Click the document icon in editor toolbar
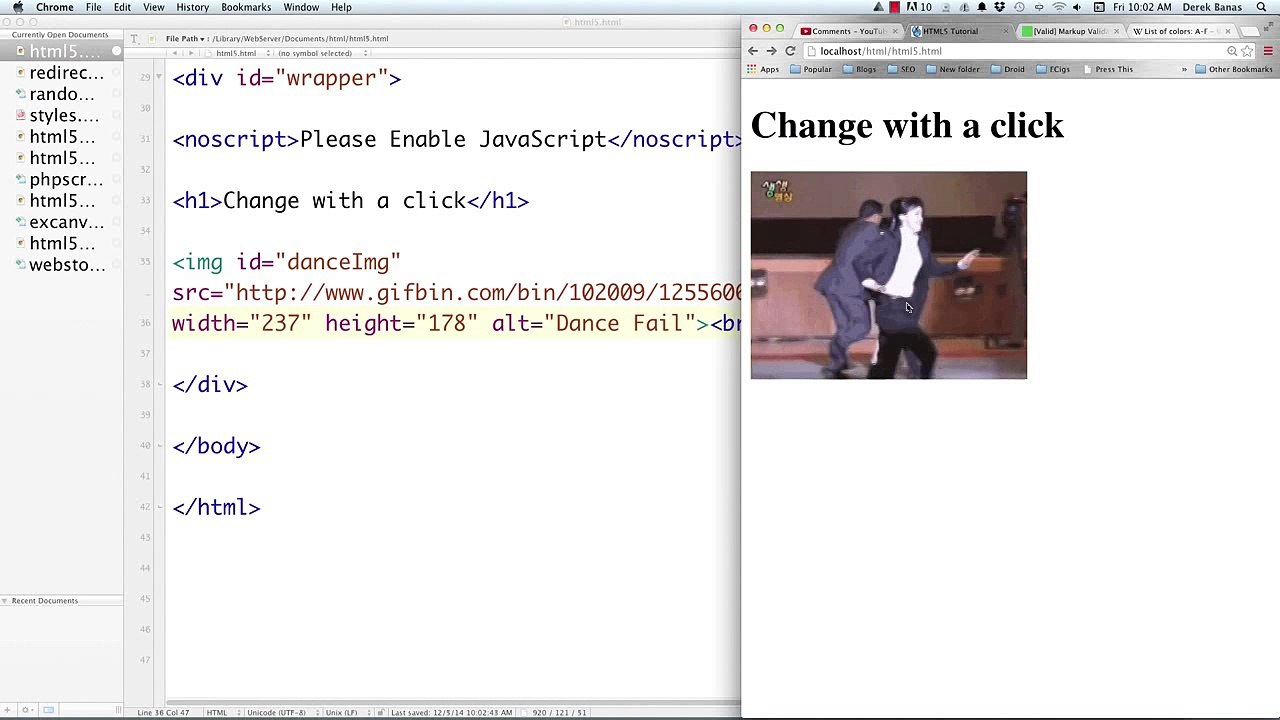The height and width of the screenshot is (720, 1280). [x=152, y=38]
